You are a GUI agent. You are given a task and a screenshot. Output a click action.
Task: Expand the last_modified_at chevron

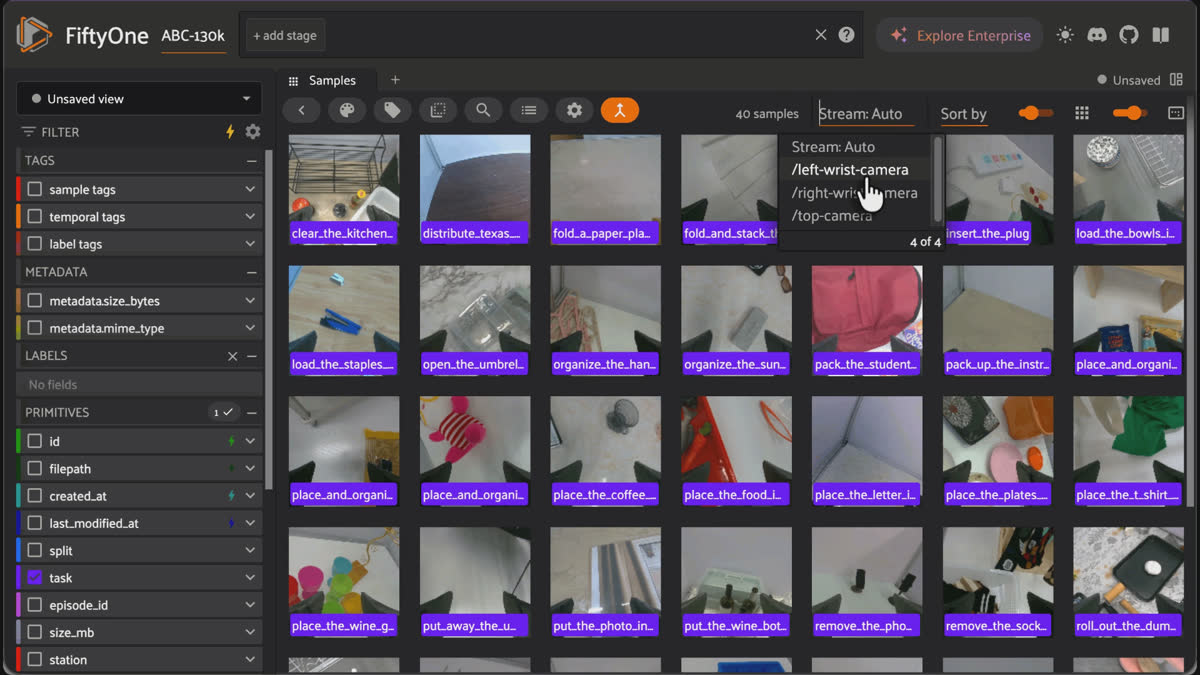tap(250, 523)
